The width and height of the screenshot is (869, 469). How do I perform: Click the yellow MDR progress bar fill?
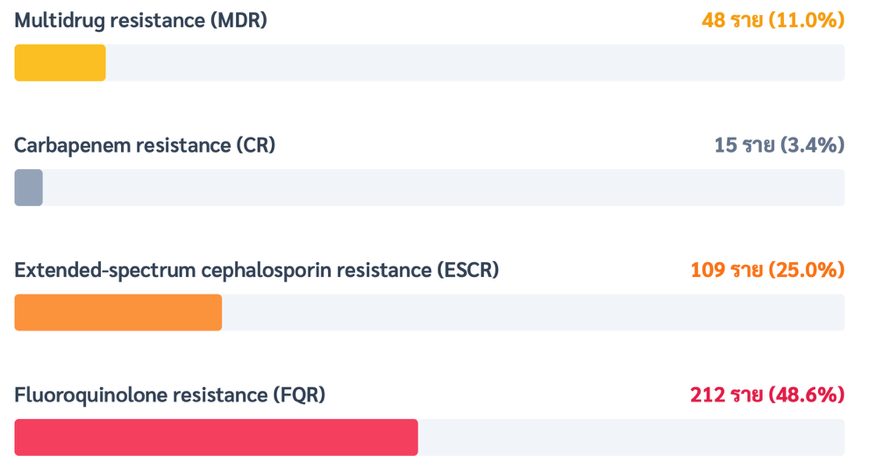[60, 63]
